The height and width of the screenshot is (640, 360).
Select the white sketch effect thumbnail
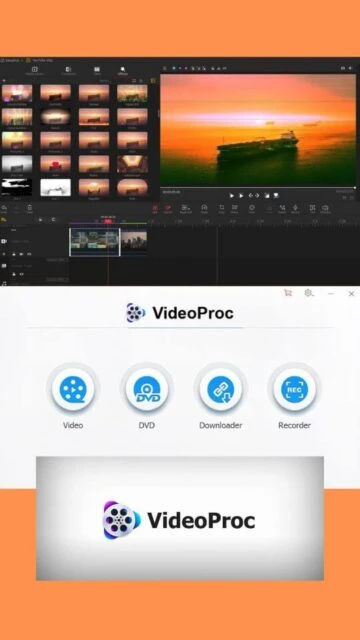55,188
